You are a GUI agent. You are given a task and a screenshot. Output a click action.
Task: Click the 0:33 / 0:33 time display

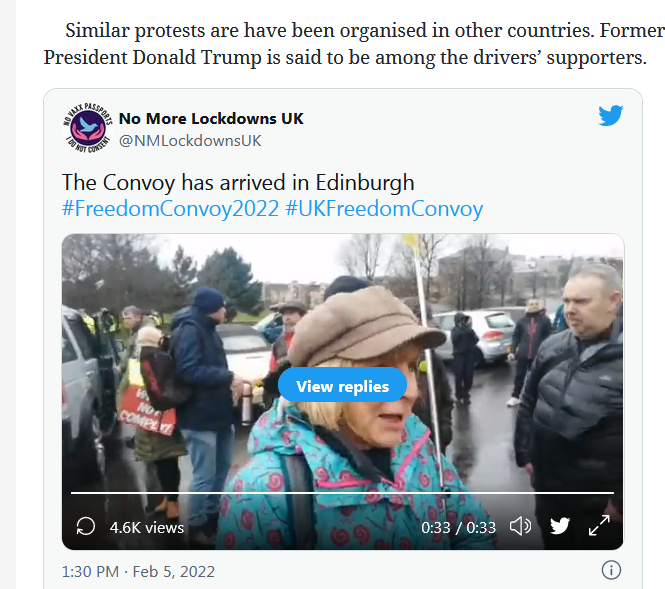458,528
